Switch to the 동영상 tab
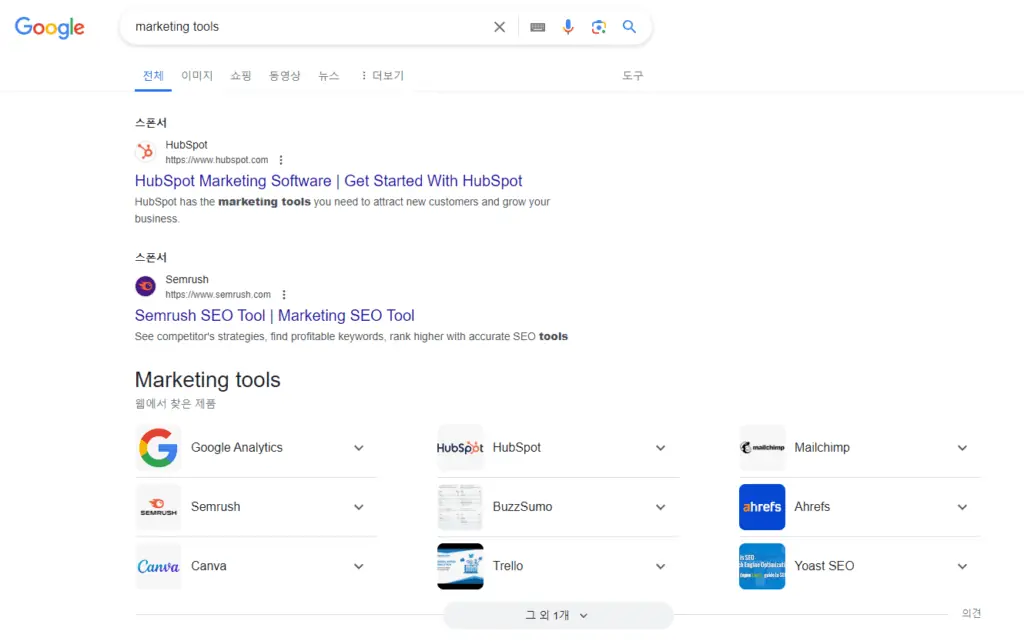The height and width of the screenshot is (641, 1024). click(285, 76)
